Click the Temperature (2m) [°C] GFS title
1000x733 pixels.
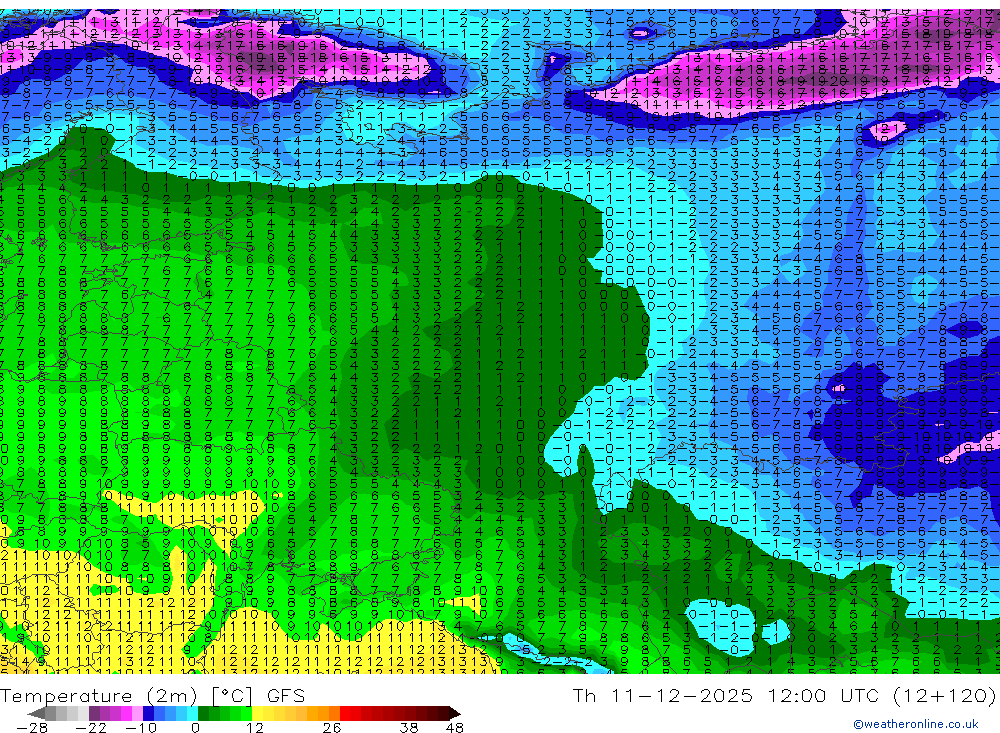[x=152, y=695]
